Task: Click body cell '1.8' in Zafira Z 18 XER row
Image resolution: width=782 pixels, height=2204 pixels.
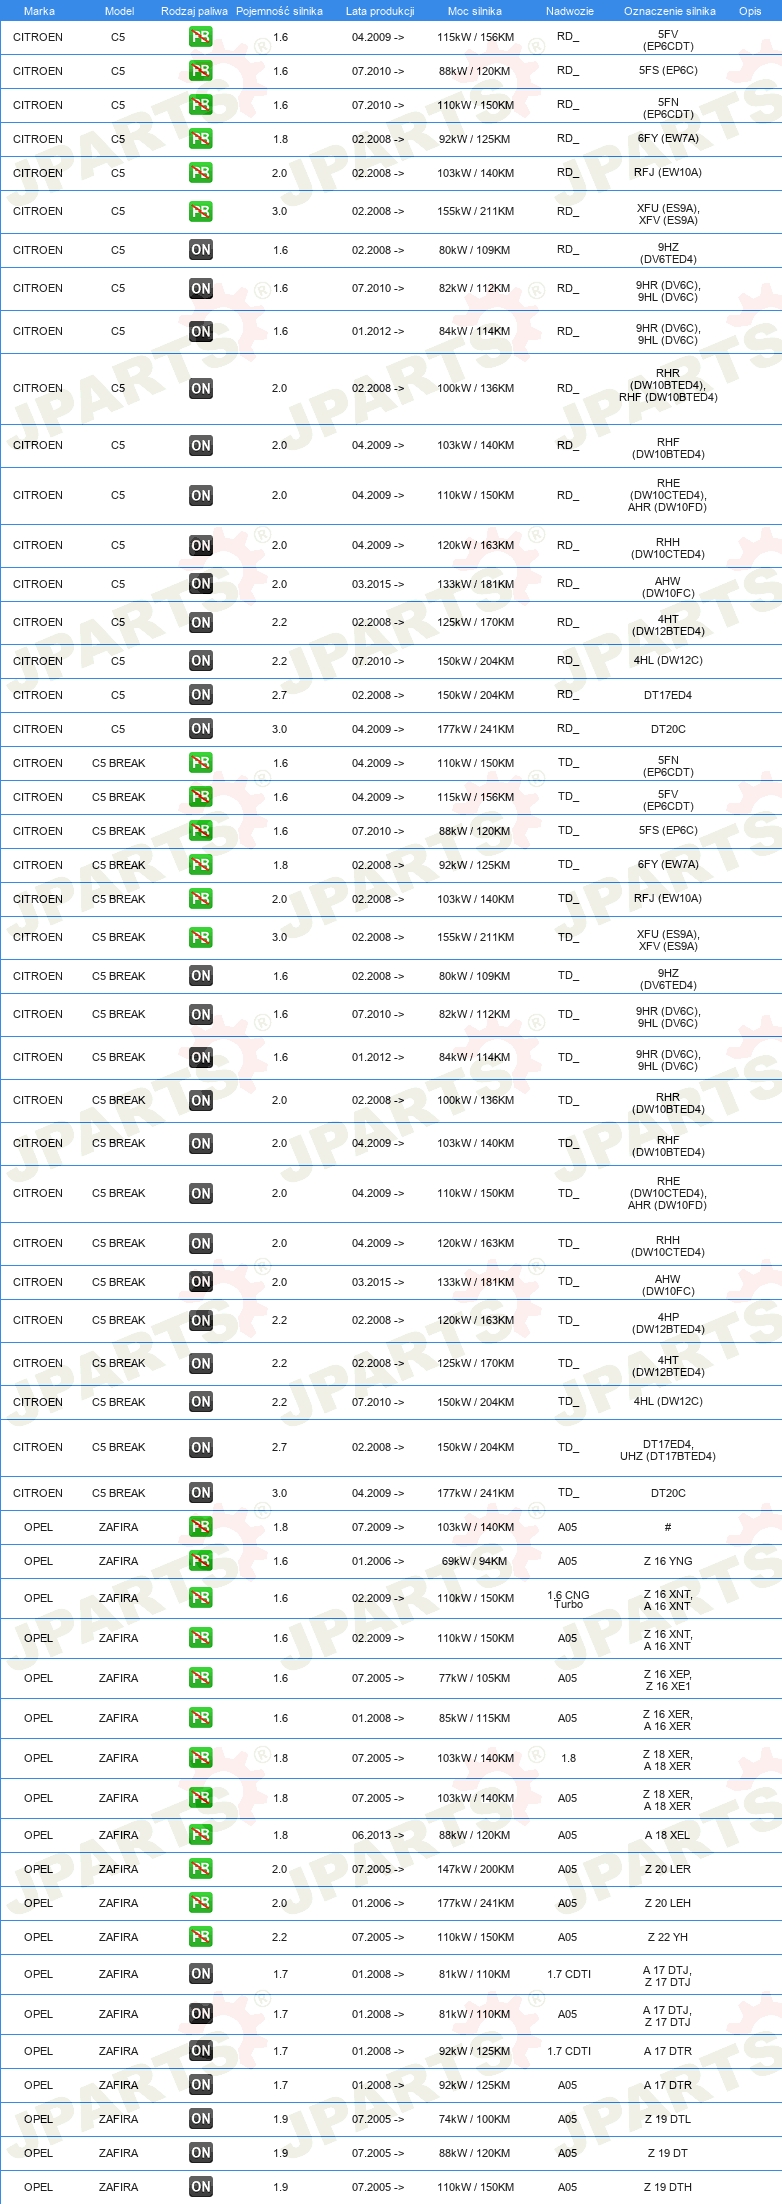Action: [569, 1758]
